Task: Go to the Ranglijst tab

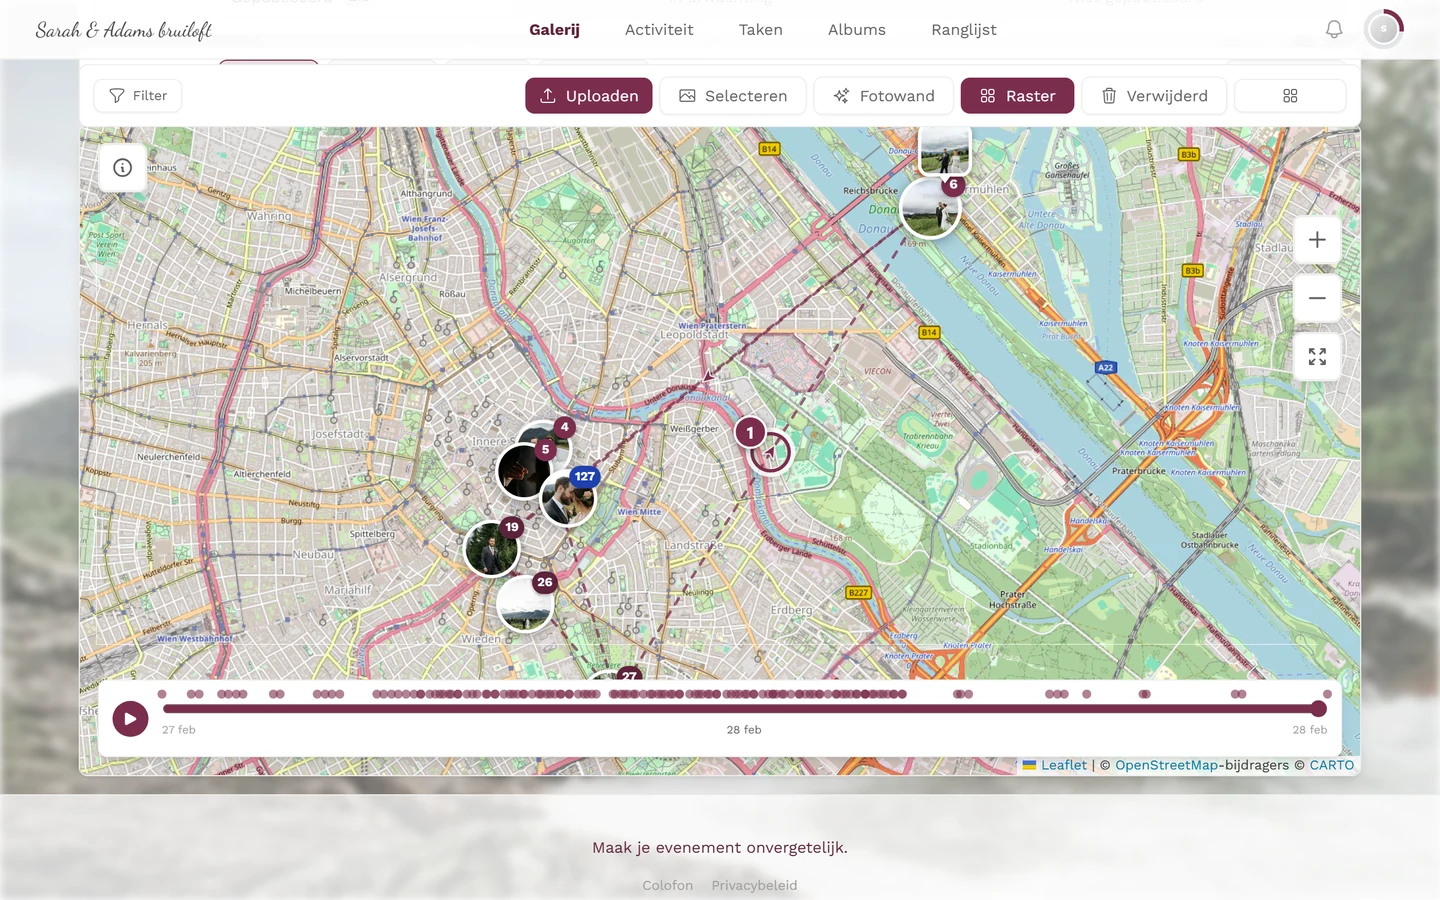Action: 964,30
